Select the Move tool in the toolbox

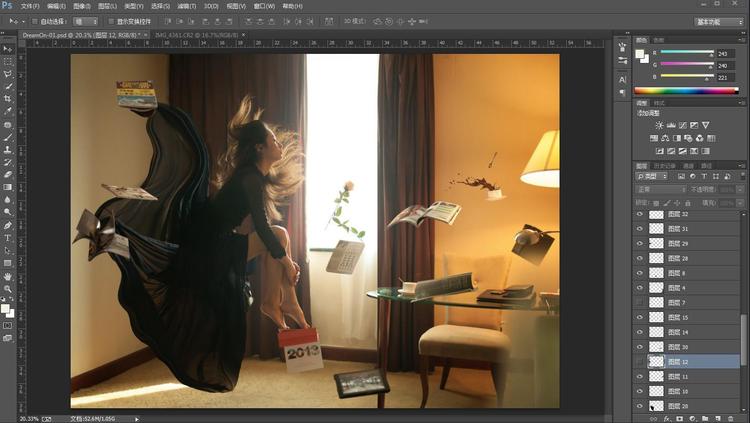click(8, 48)
